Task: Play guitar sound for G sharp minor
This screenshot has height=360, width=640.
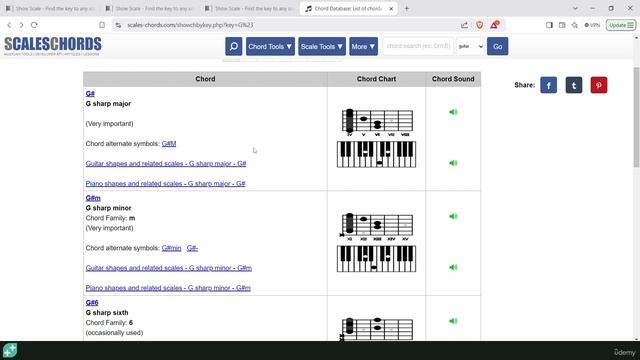Action: tap(453, 216)
